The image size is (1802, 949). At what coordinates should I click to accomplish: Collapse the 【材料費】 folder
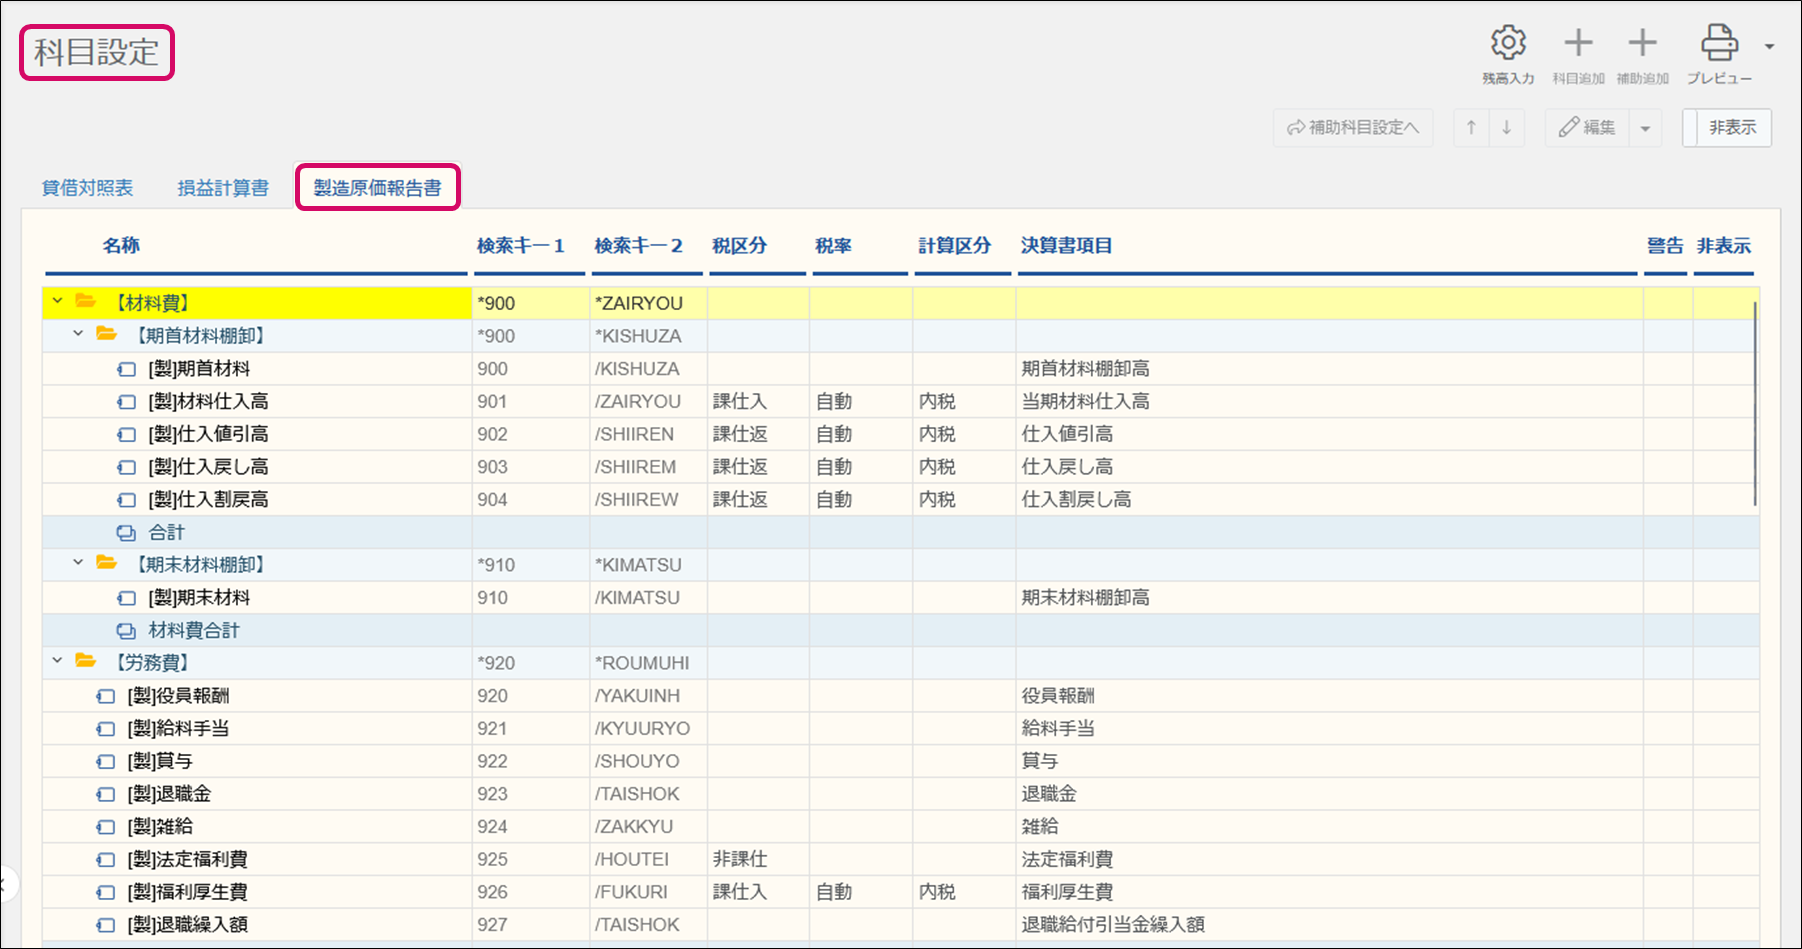tap(58, 302)
